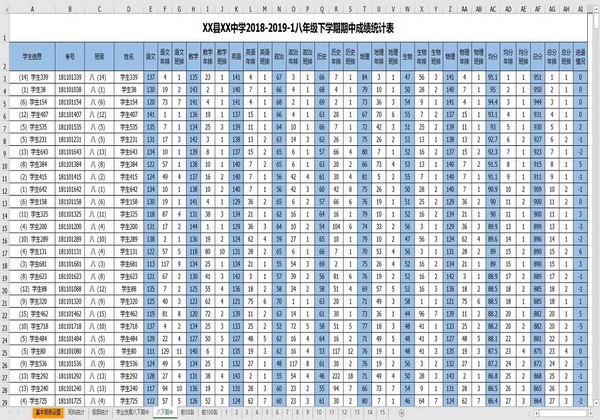600x420 pixels.
Task: Open the 前50名 sheet tab
Action: point(188,413)
